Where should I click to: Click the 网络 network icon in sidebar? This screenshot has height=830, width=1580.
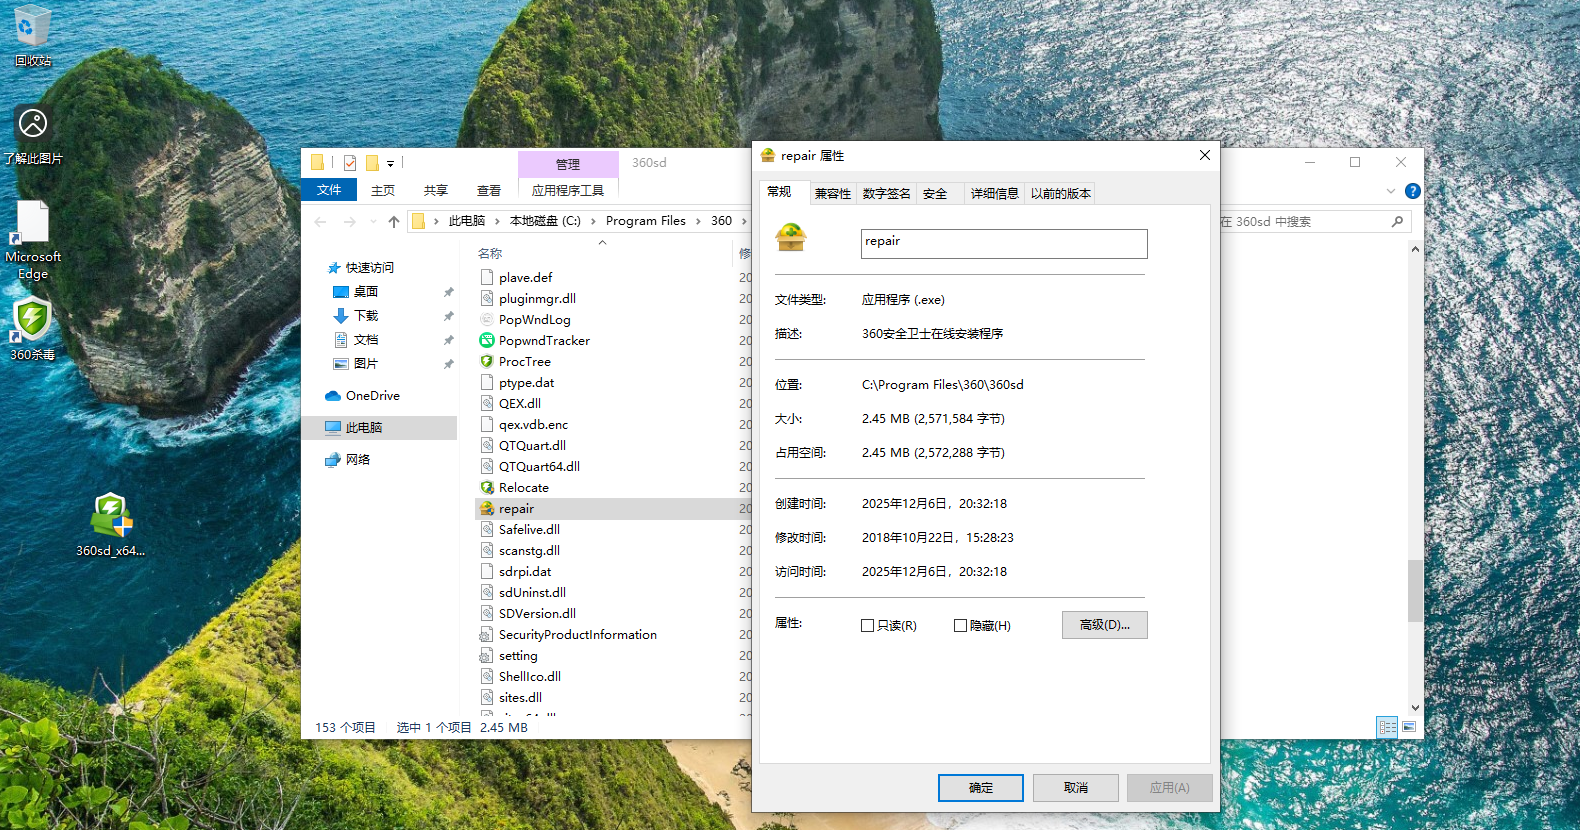click(x=333, y=460)
